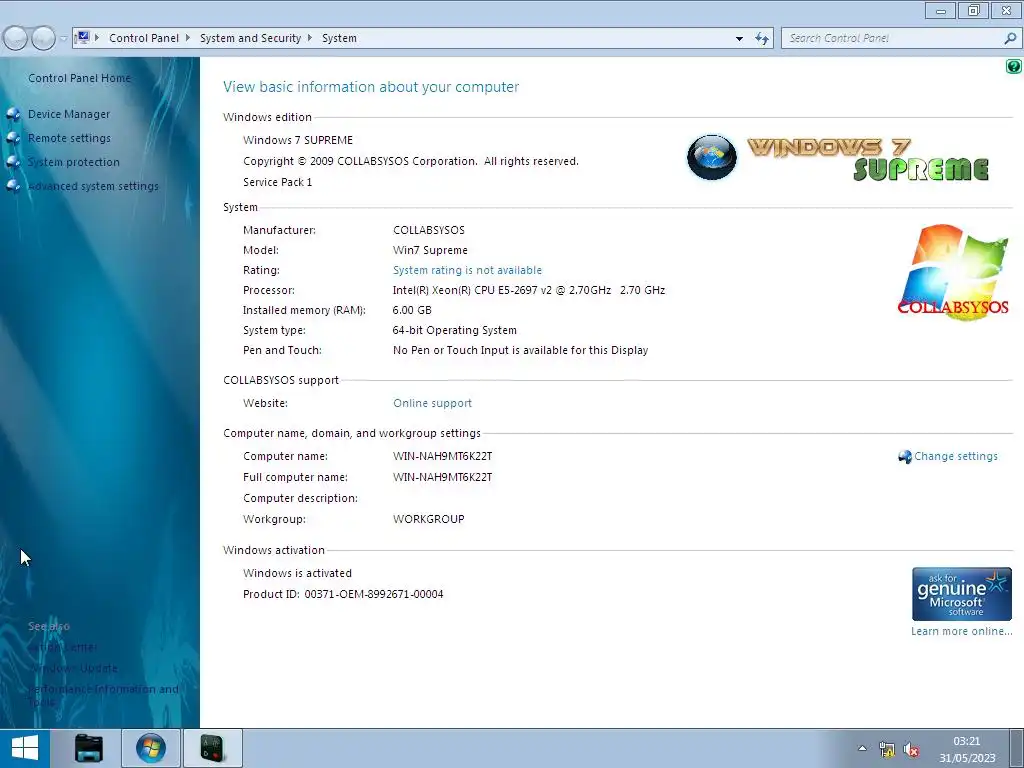The height and width of the screenshot is (768, 1024).
Task: Click the muted volume tray icon
Action: (911, 749)
